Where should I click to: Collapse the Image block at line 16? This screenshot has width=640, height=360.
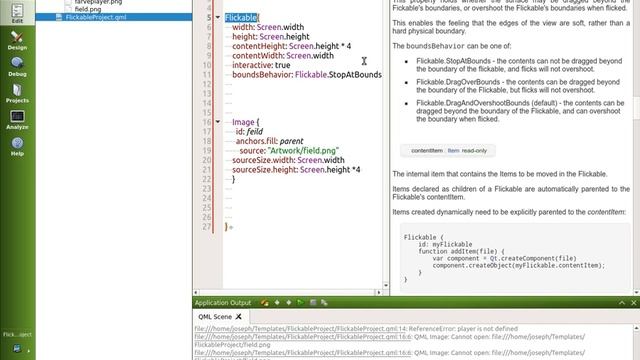(218, 122)
